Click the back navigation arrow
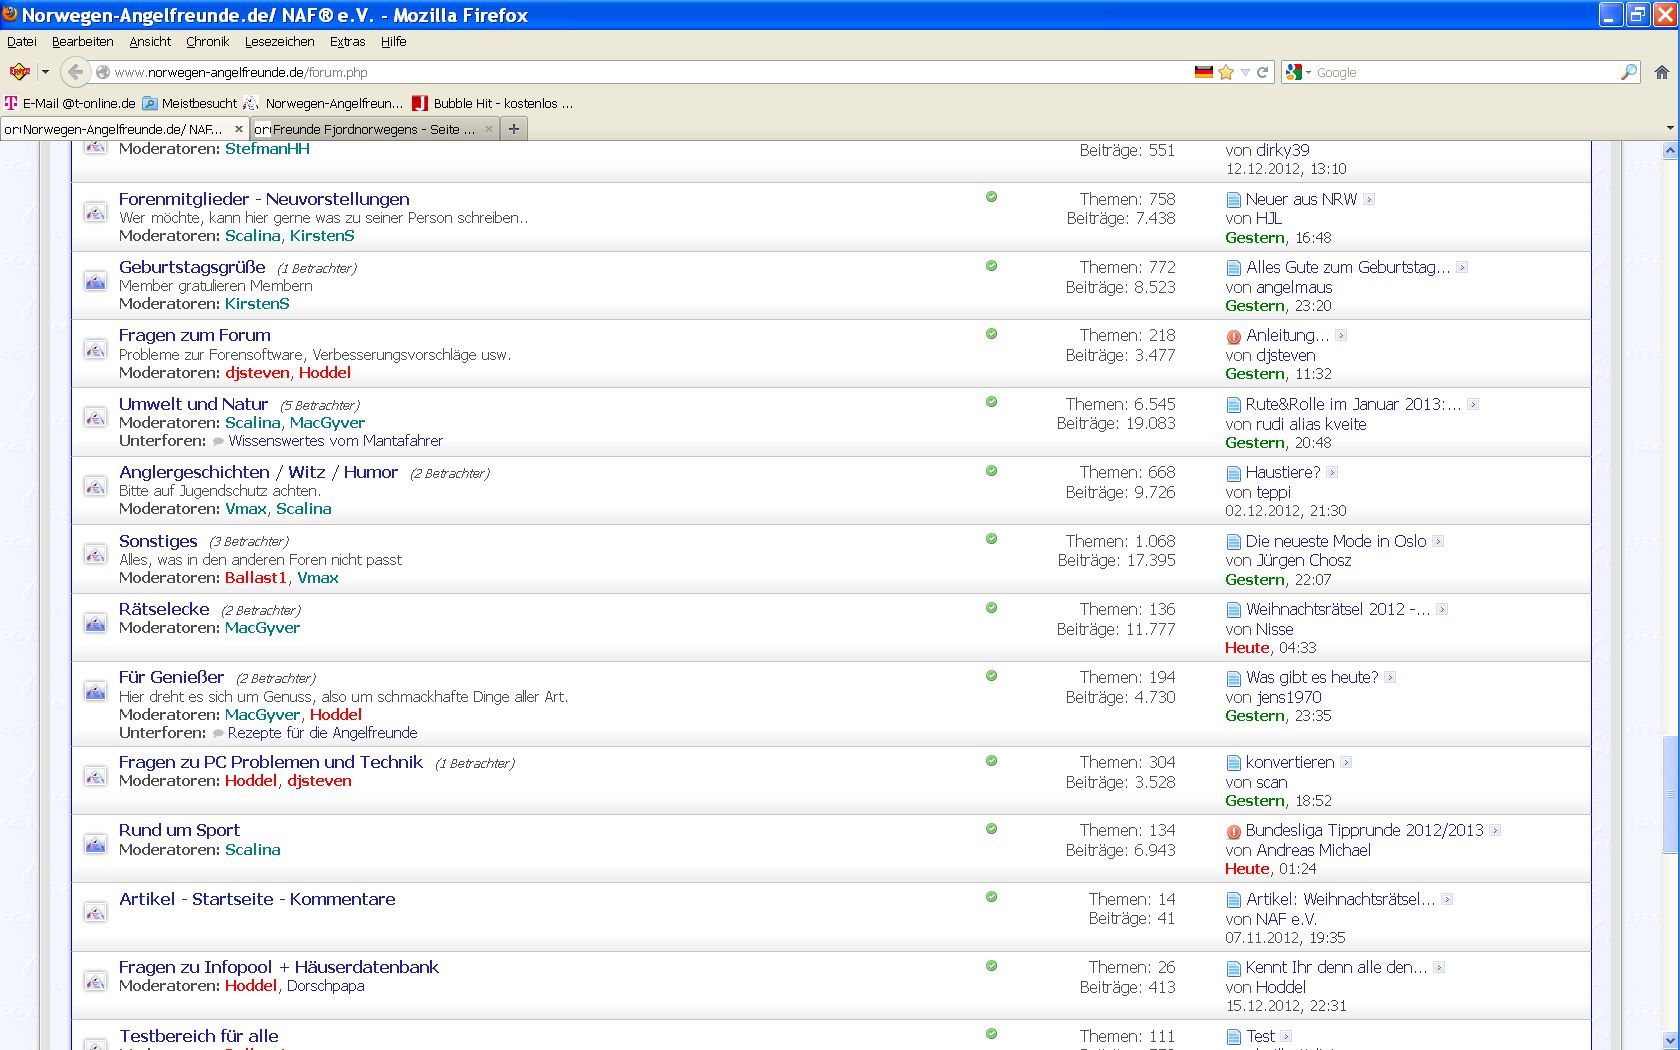This screenshot has height=1050, width=1680. 75,72
